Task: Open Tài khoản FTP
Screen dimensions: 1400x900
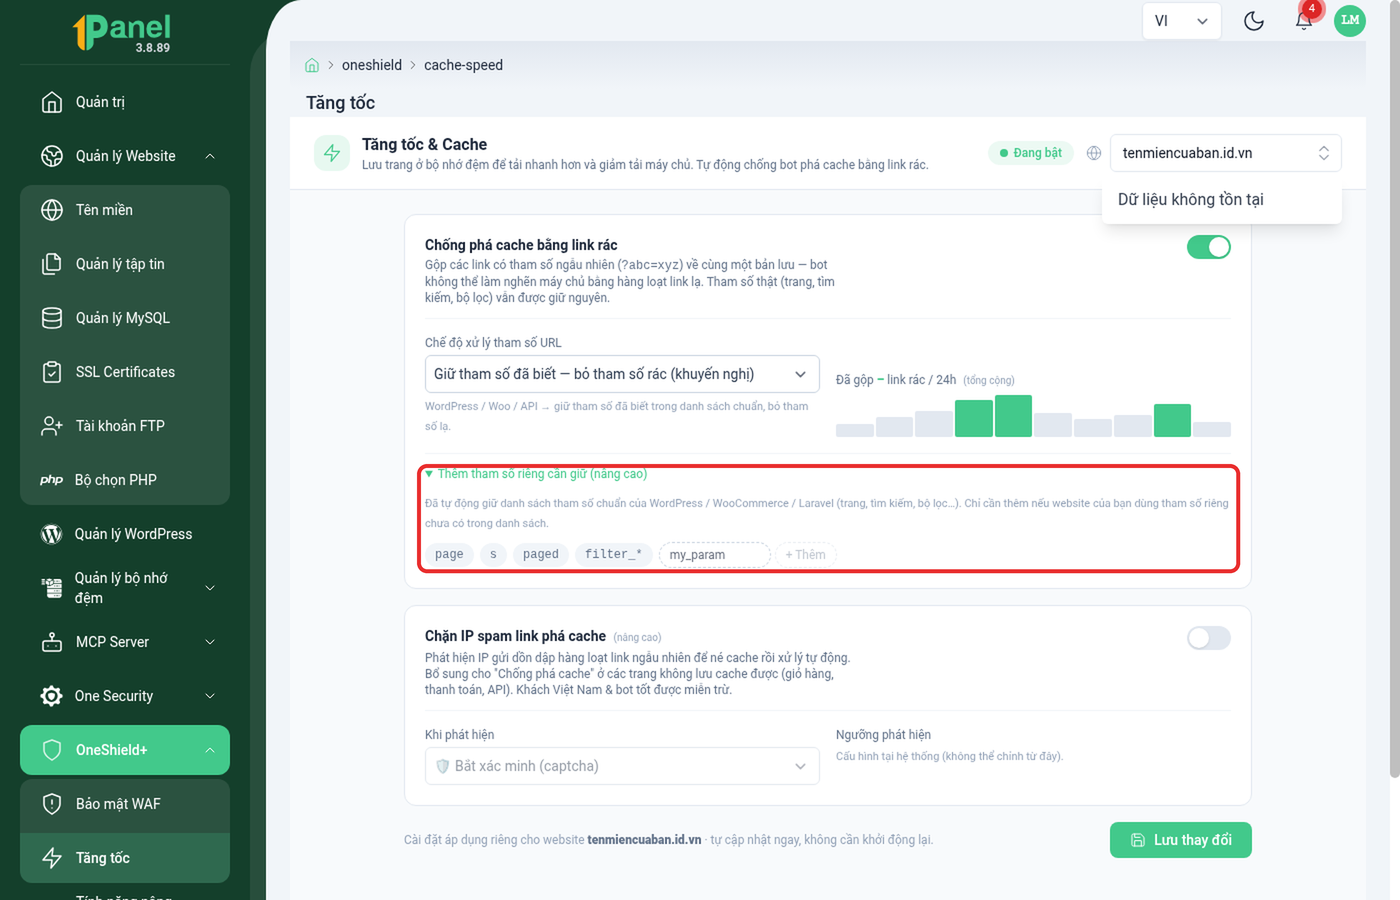Action: [x=125, y=426]
